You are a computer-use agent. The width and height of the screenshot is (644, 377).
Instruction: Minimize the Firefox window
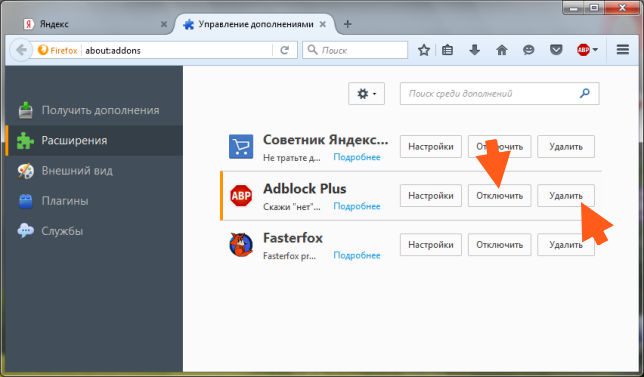tap(574, 7)
